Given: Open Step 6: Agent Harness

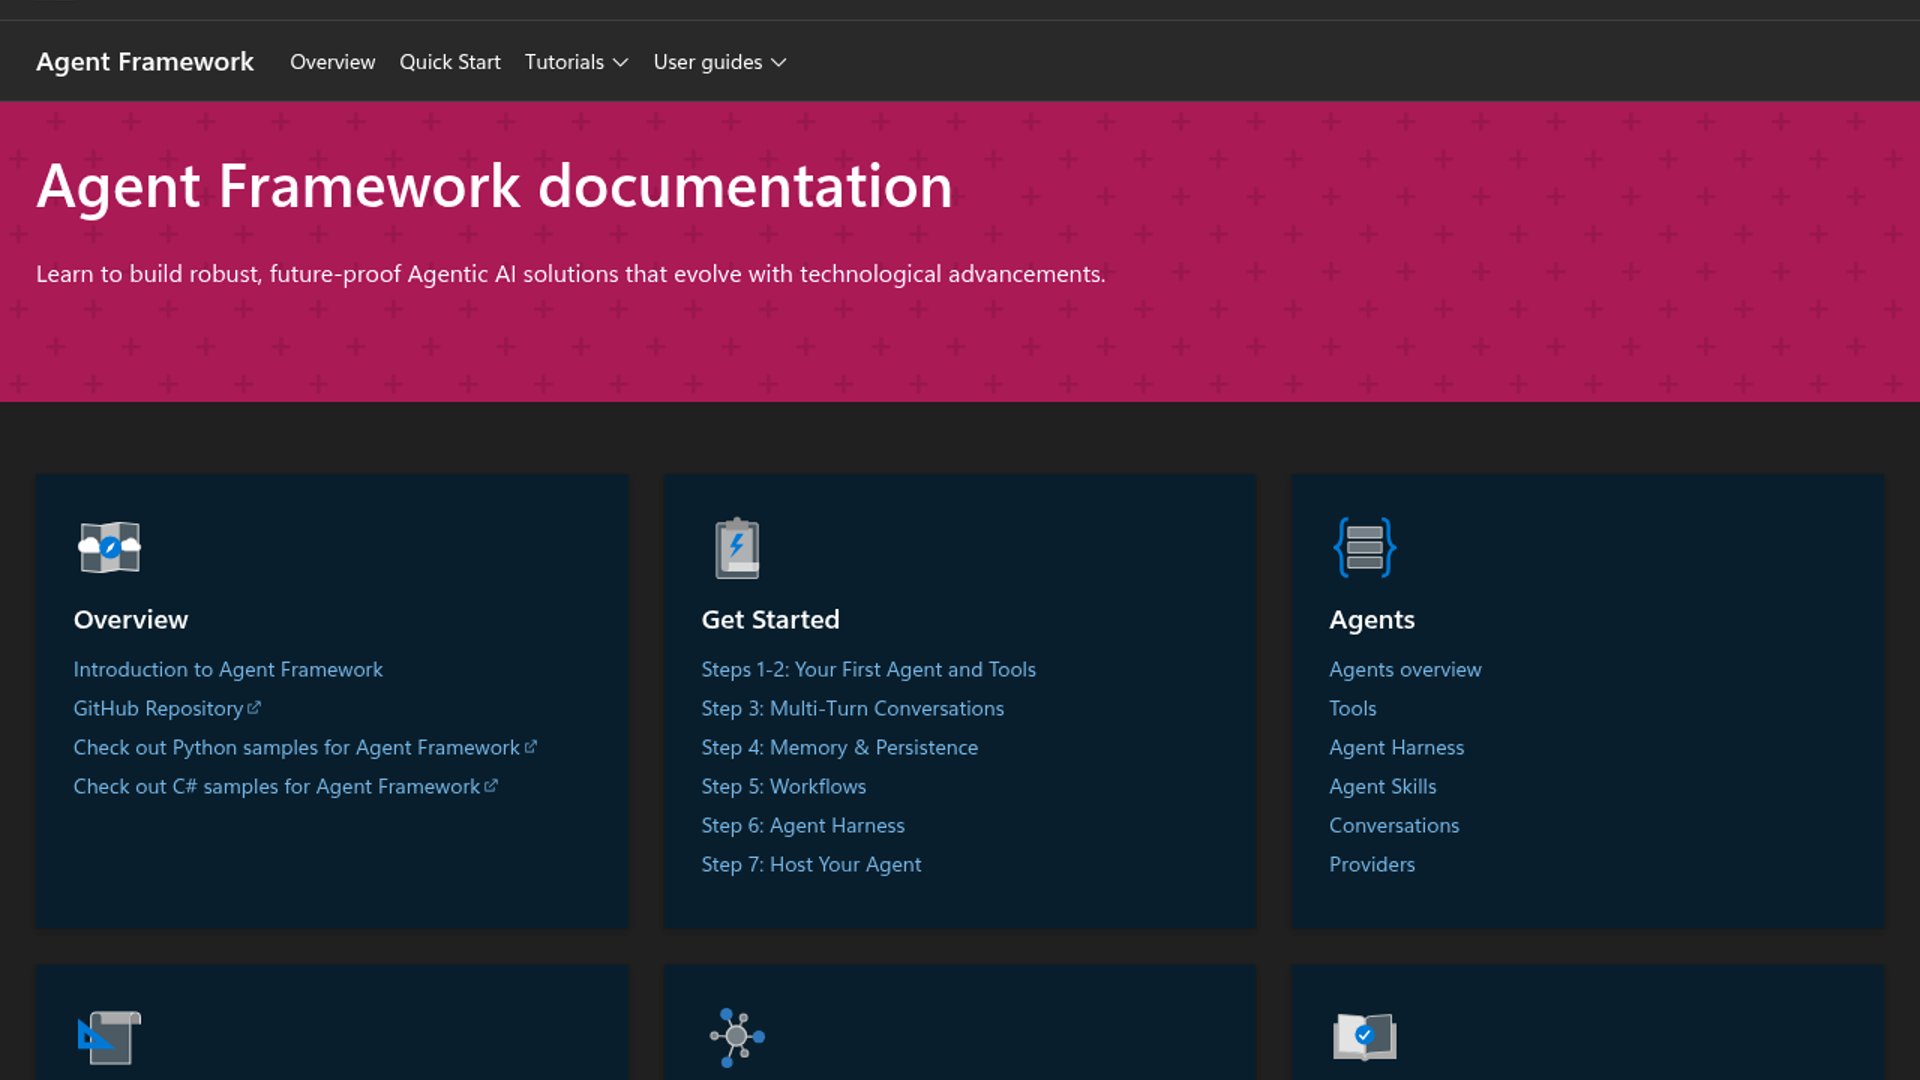Looking at the screenshot, I should [x=803, y=825].
